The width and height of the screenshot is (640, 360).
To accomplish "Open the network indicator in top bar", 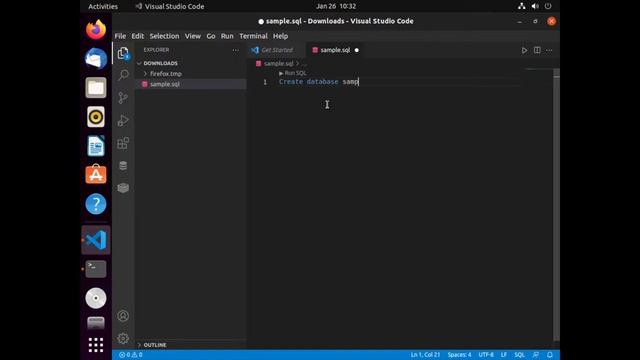I will click(522, 6).
